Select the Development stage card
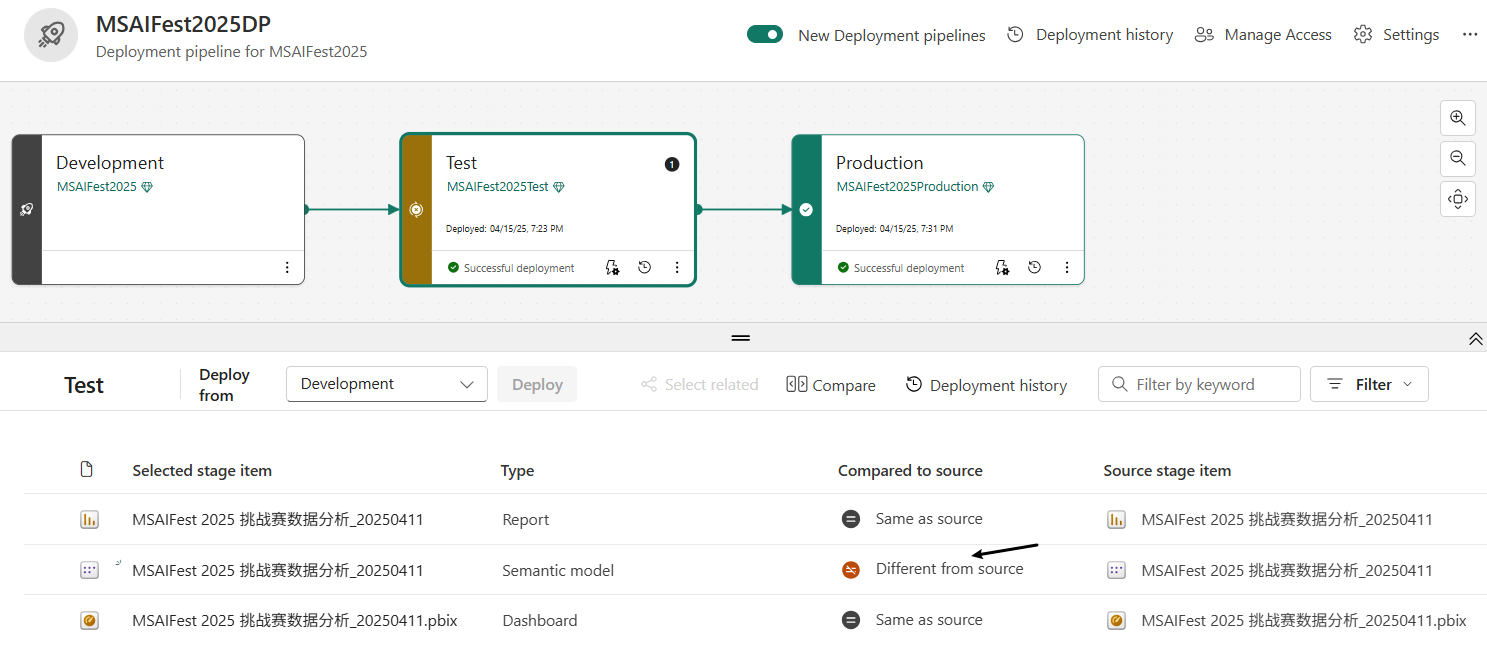This screenshot has width=1487, height=650. (x=158, y=210)
